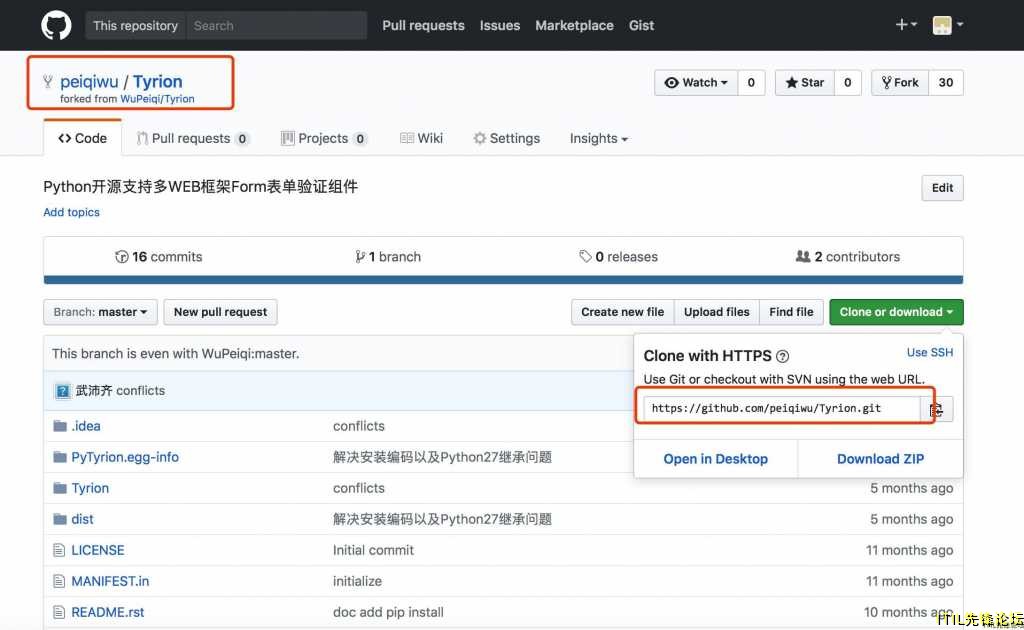Open Gist in top navigation
The height and width of the screenshot is (630, 1024).
click(x=641, y=25)
